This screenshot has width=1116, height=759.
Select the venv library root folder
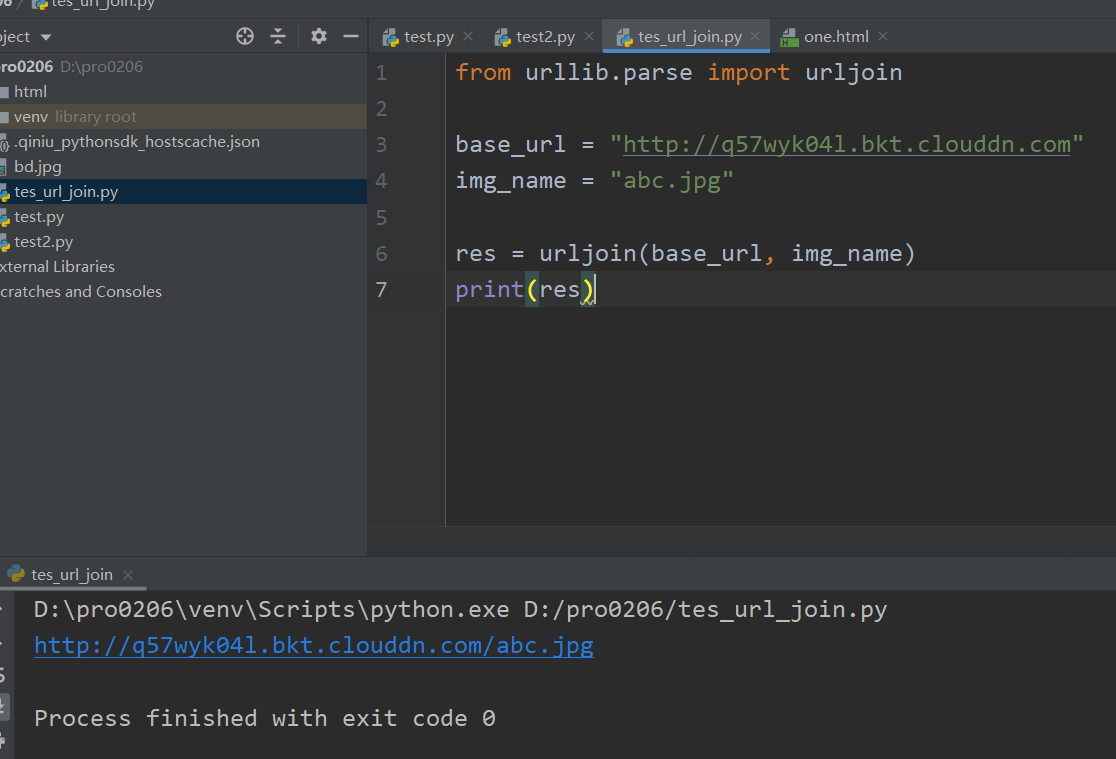[x=183, y=116]
